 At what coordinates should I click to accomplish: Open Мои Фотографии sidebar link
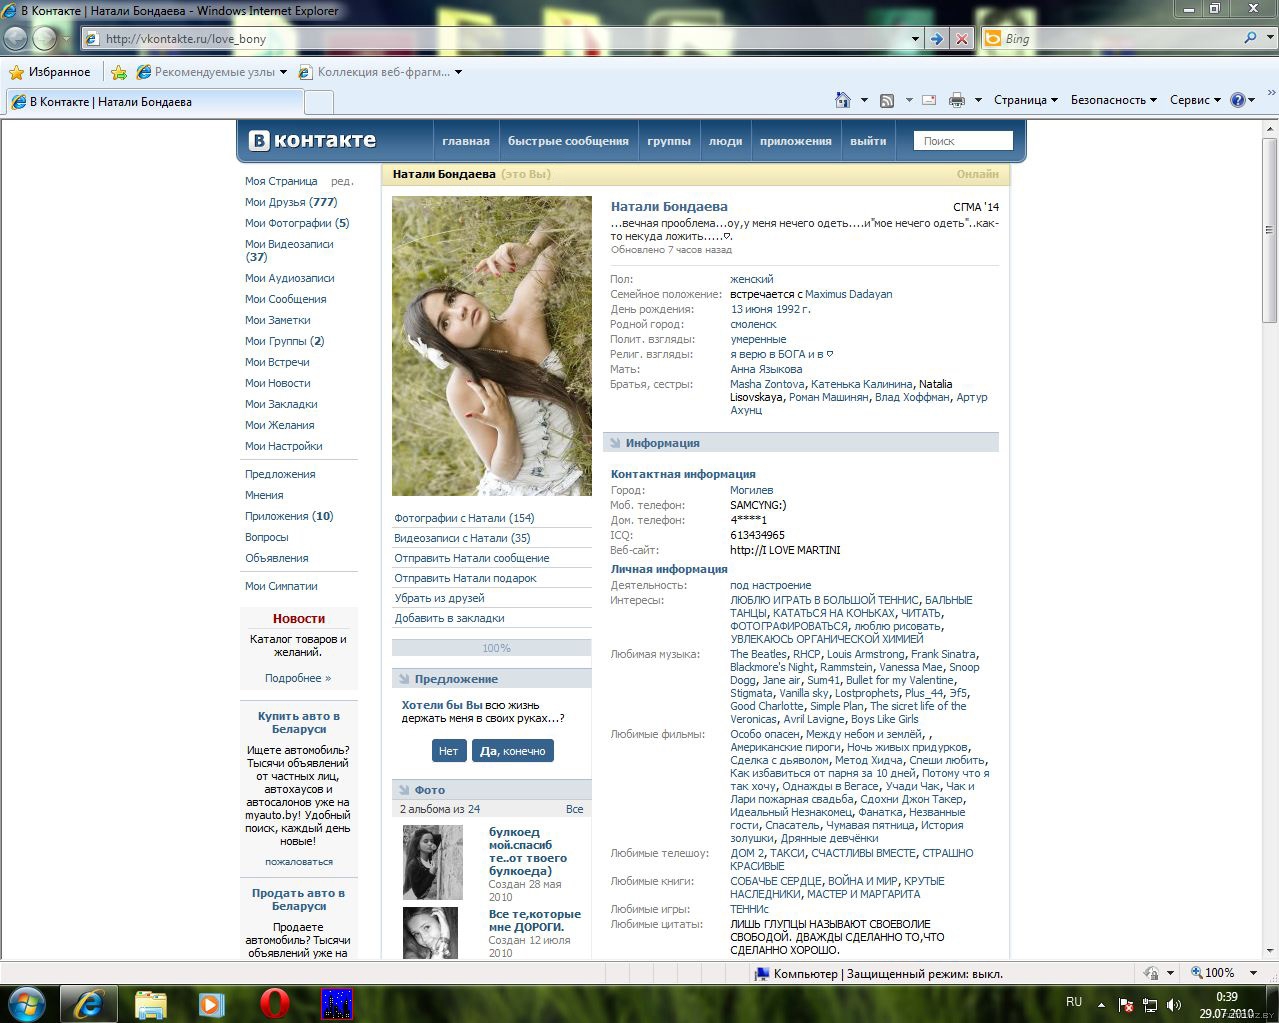coord(297,223)
